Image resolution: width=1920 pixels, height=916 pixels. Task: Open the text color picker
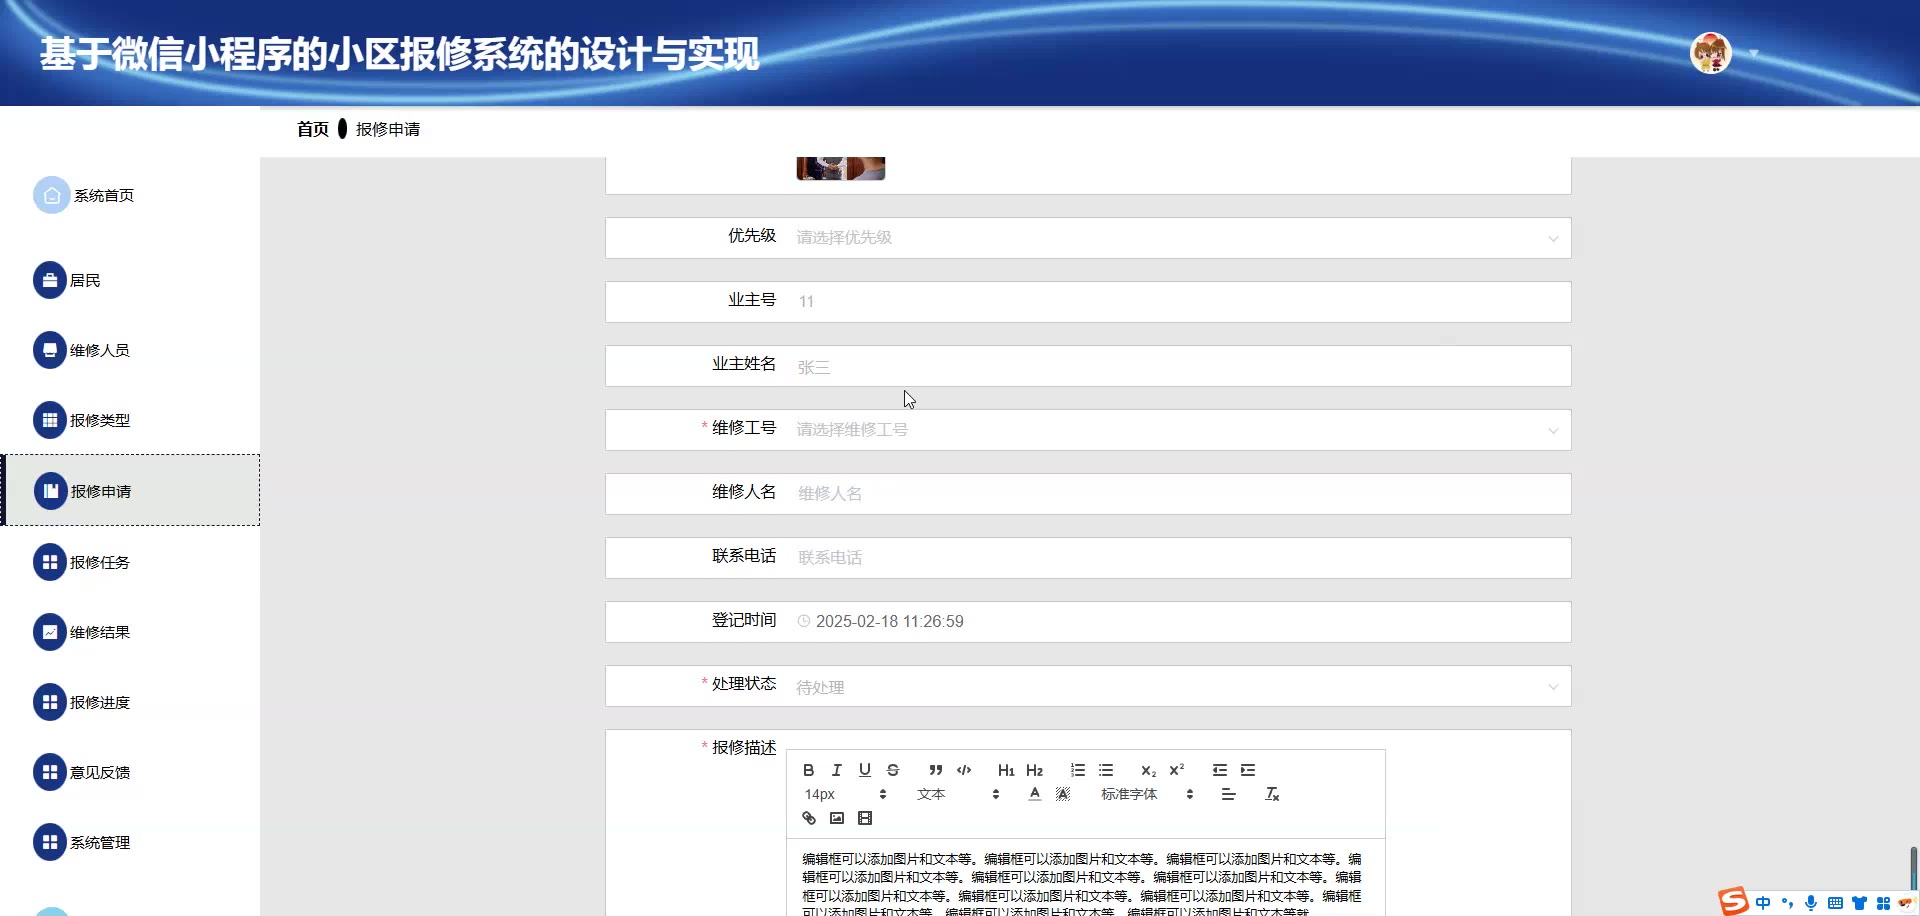(1034, 794)
